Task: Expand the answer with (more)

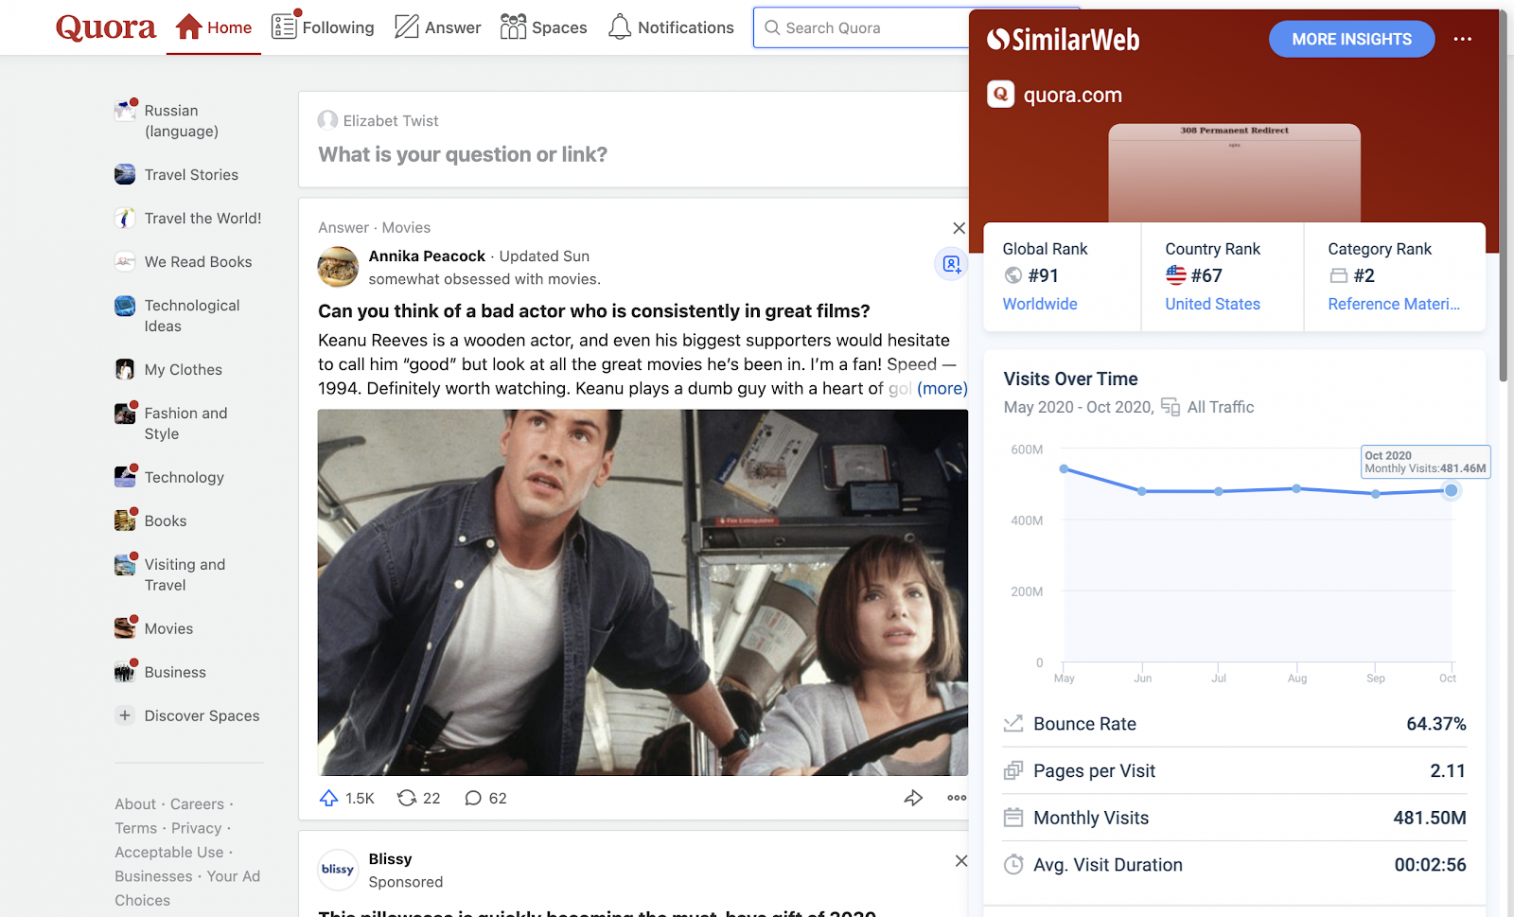Action: tap(942, 388)
